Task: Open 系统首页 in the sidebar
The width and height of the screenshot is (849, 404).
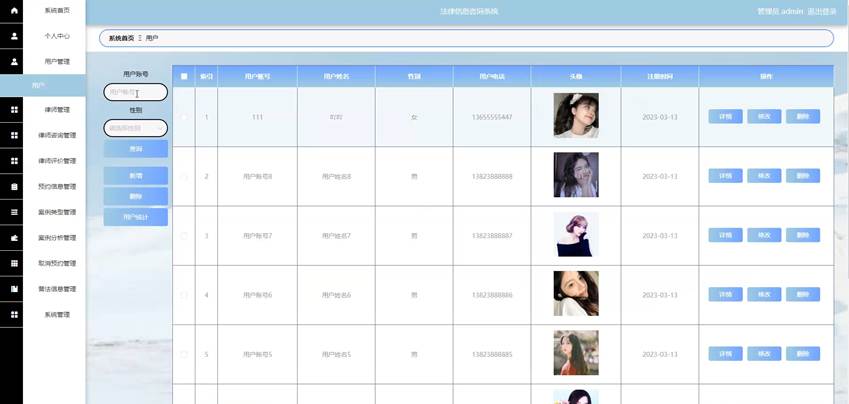Action: pyautogui.click(x=57, y=10)
